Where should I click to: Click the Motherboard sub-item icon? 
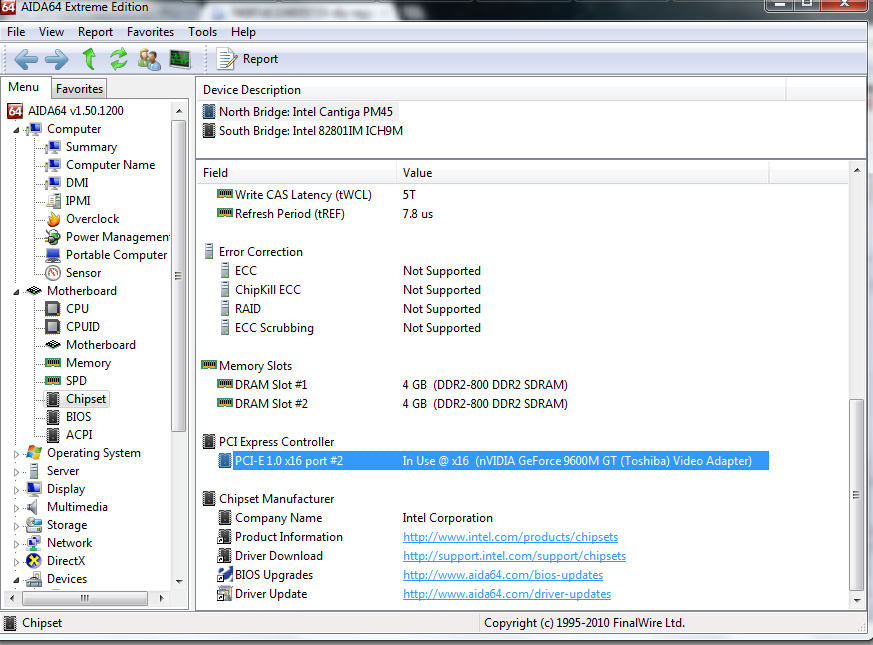tap(53, 344)
